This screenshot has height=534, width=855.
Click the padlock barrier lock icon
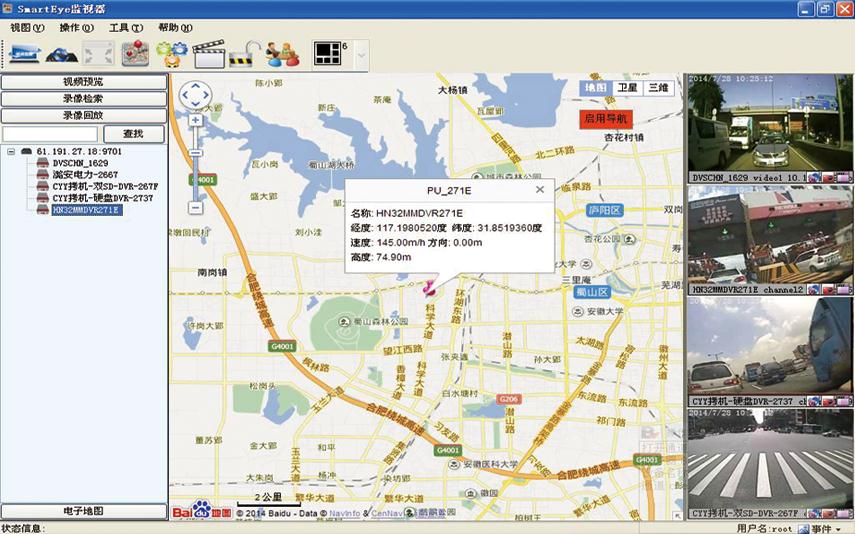coord(244,54)
